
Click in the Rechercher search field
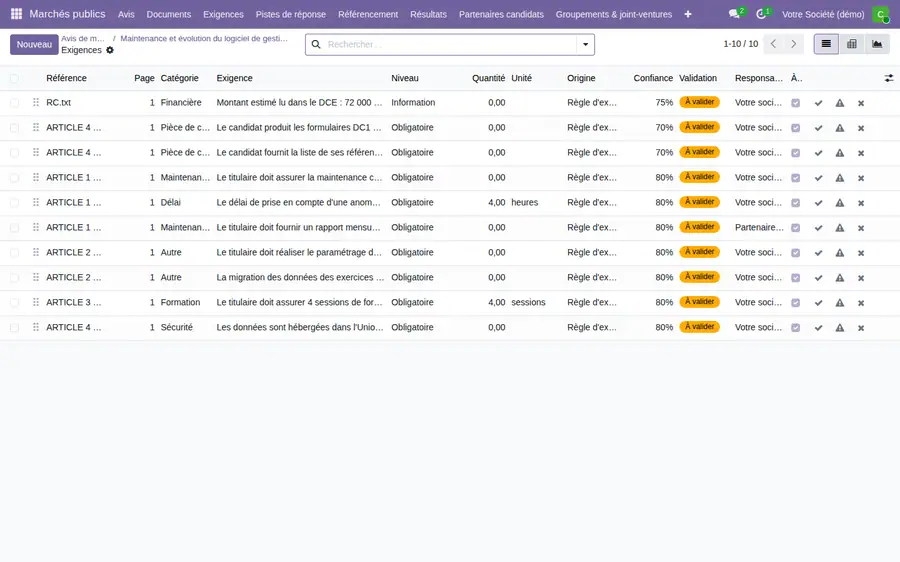tap(451, 44)
